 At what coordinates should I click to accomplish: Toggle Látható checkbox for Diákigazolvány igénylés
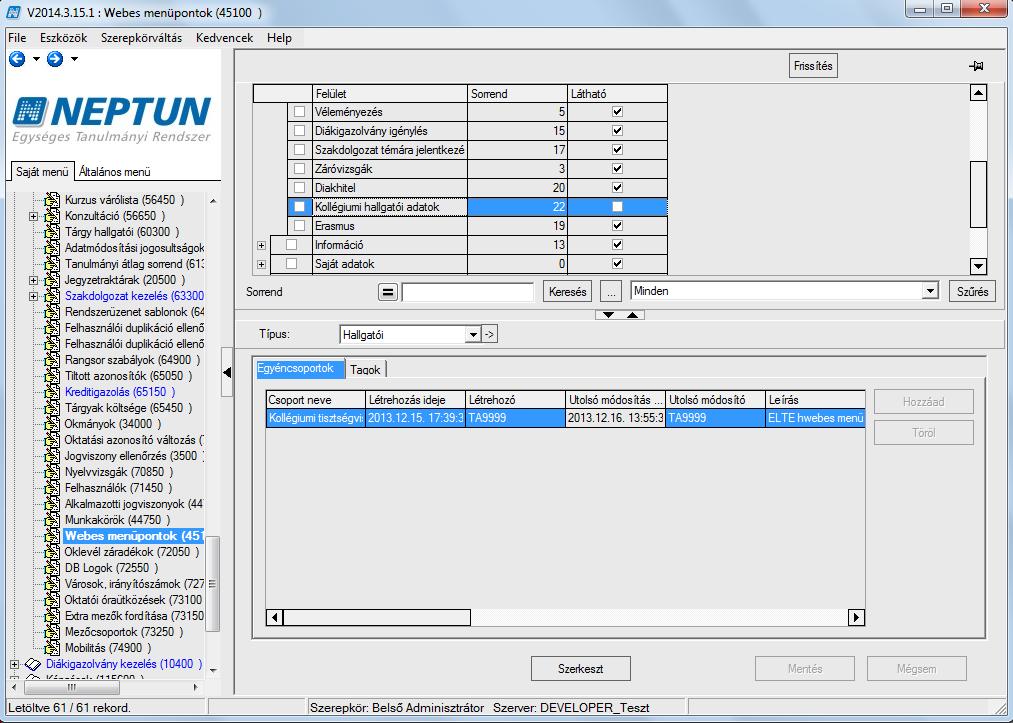click(618, 131)
